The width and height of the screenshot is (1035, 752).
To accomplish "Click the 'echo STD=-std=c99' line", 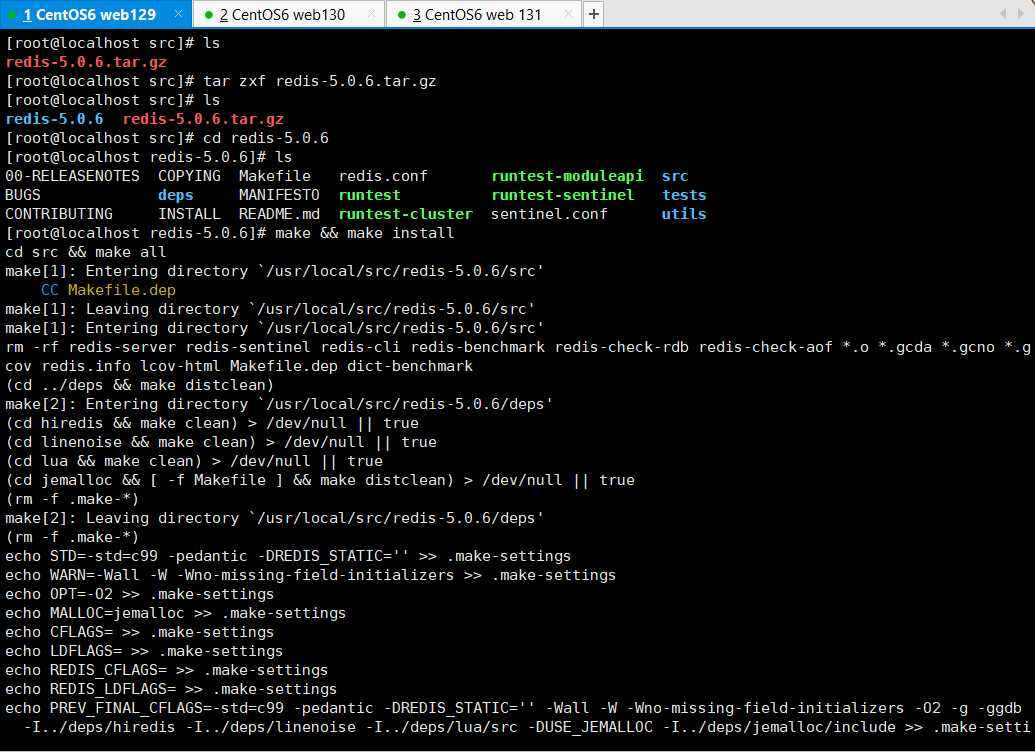I will click(x=288, y=556).
